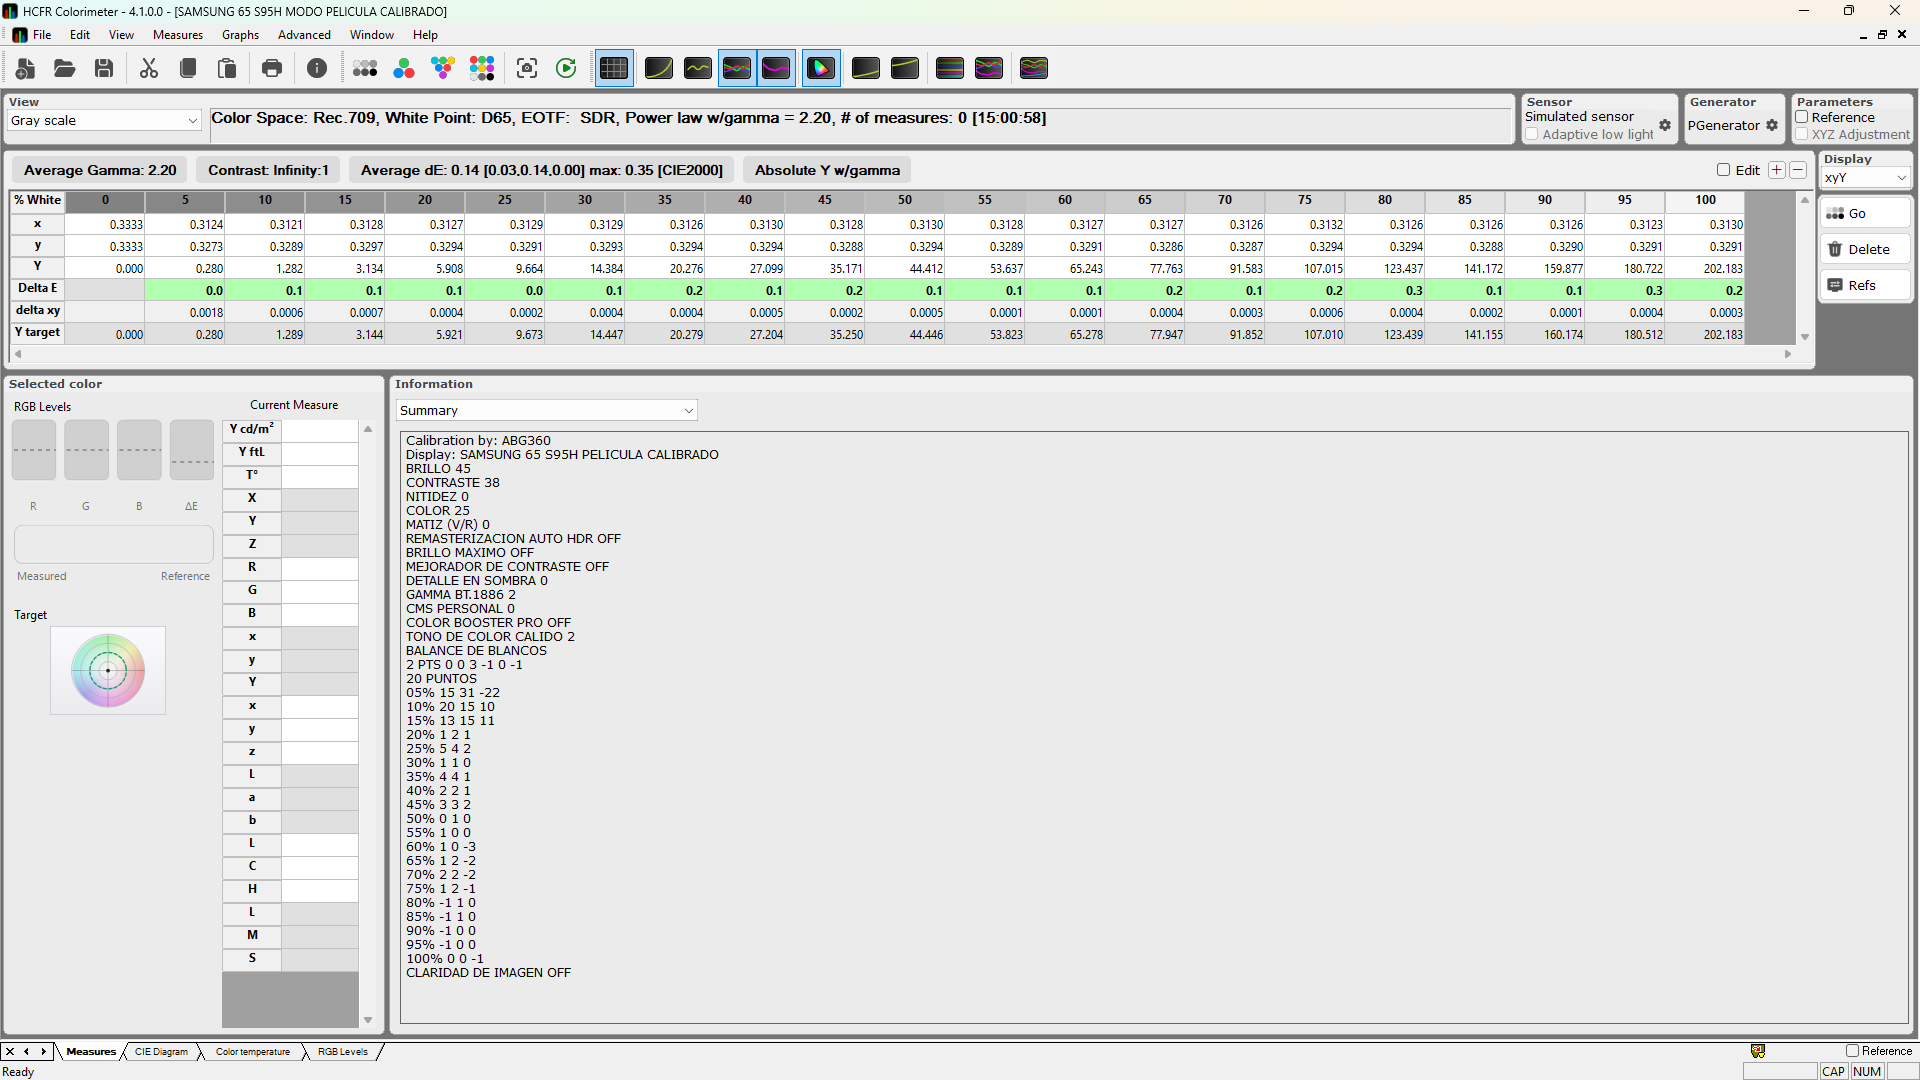Viewport: 1920px width, 1080px height.
Task: Select the 50 % White column header
Action: [x=905, y=200]
